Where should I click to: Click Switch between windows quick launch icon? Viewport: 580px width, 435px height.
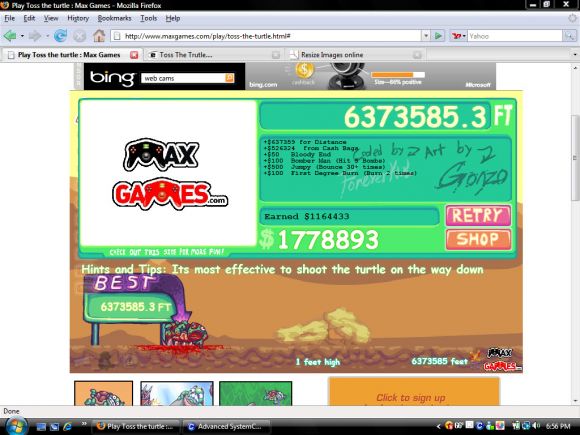click(x=54, y=426)
